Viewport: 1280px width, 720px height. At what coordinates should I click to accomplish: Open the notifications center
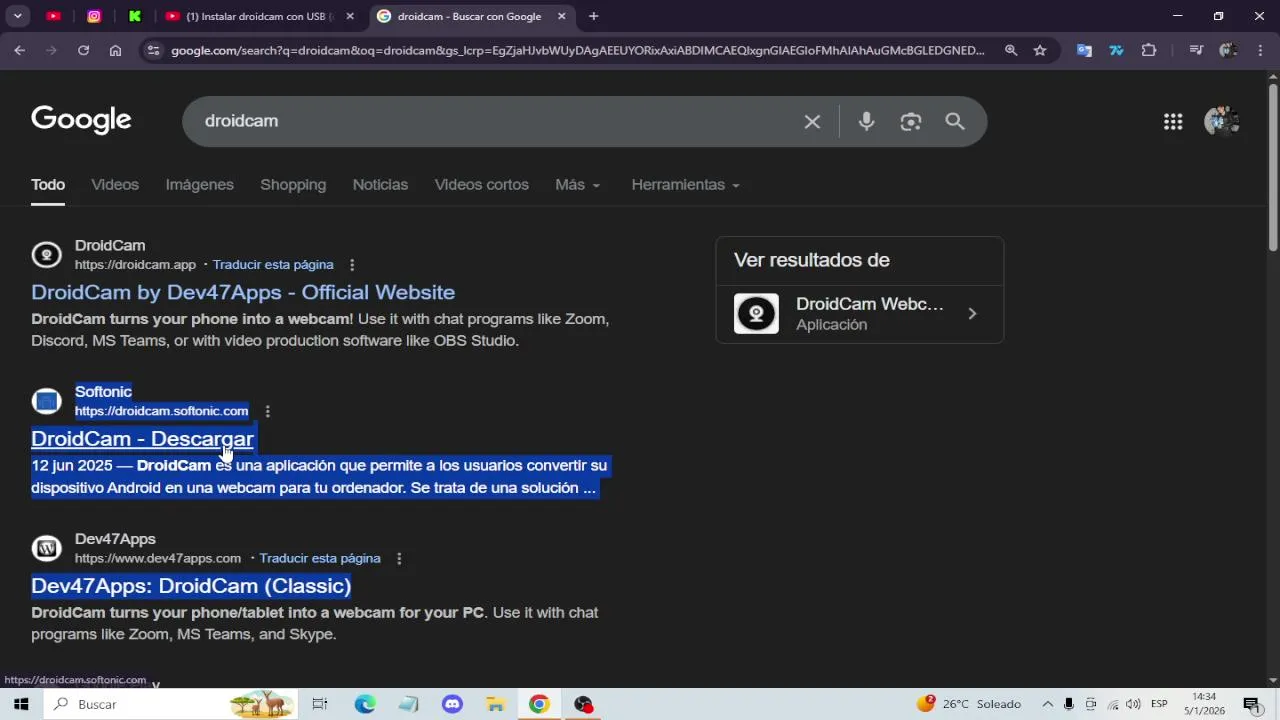point(1251,704)
